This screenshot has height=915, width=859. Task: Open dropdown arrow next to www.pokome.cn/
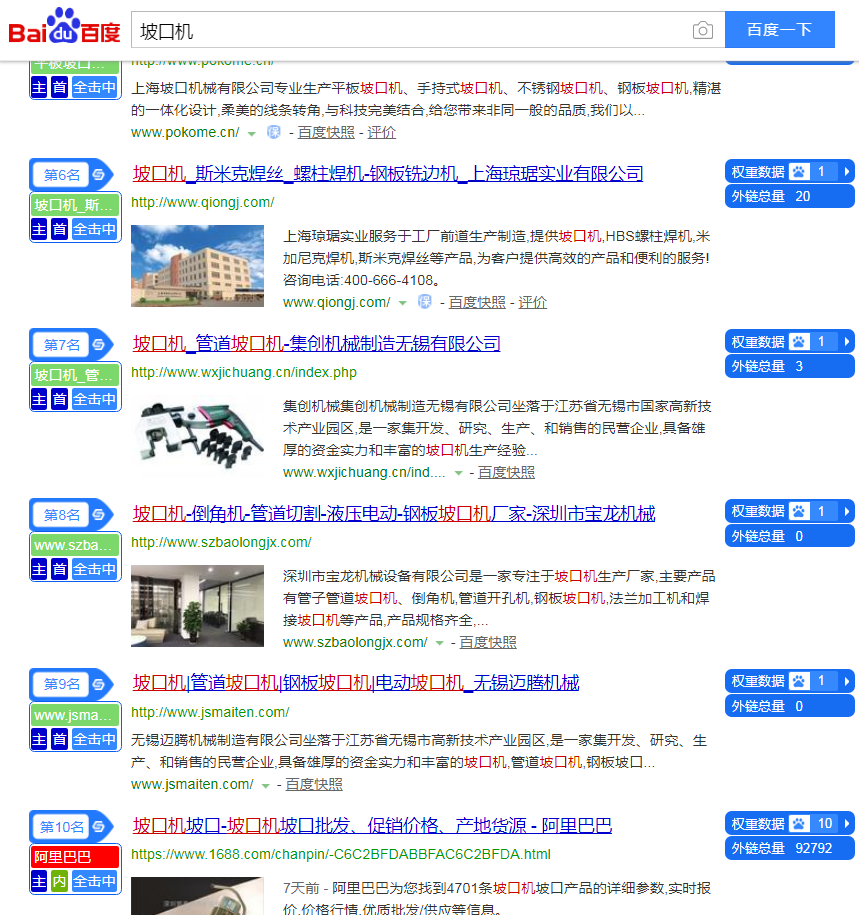252,134
